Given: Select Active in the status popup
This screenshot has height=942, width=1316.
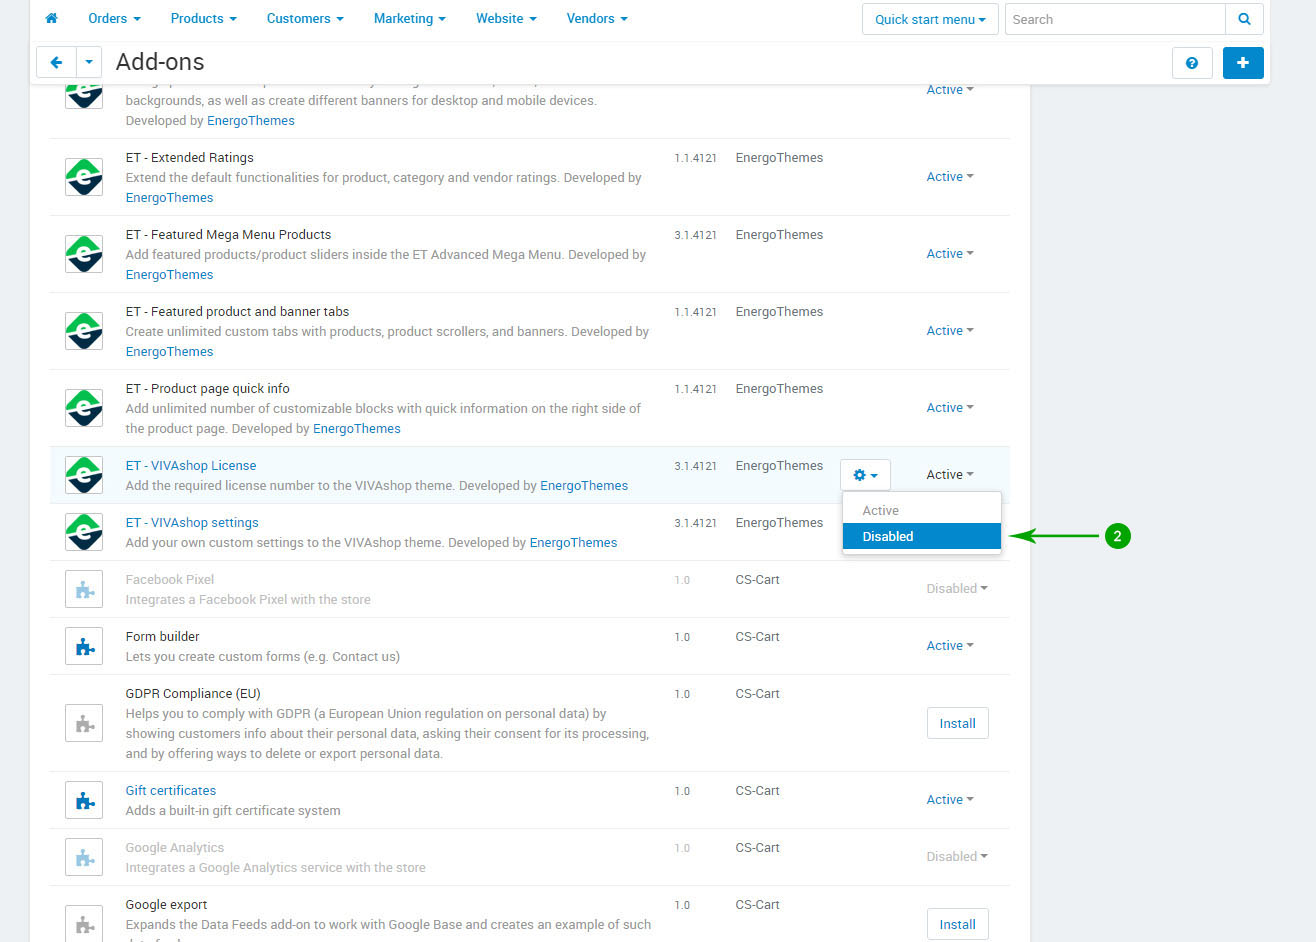Looking at the screenshot, I should pyautogui.click(x=921, y=511).
